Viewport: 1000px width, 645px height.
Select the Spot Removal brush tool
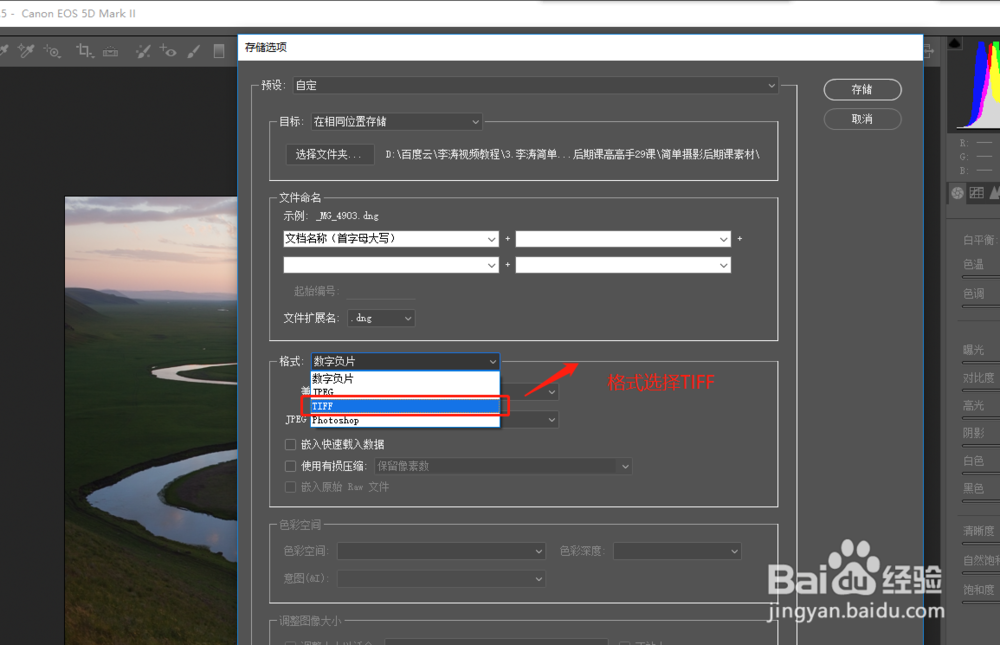point(143,51)
